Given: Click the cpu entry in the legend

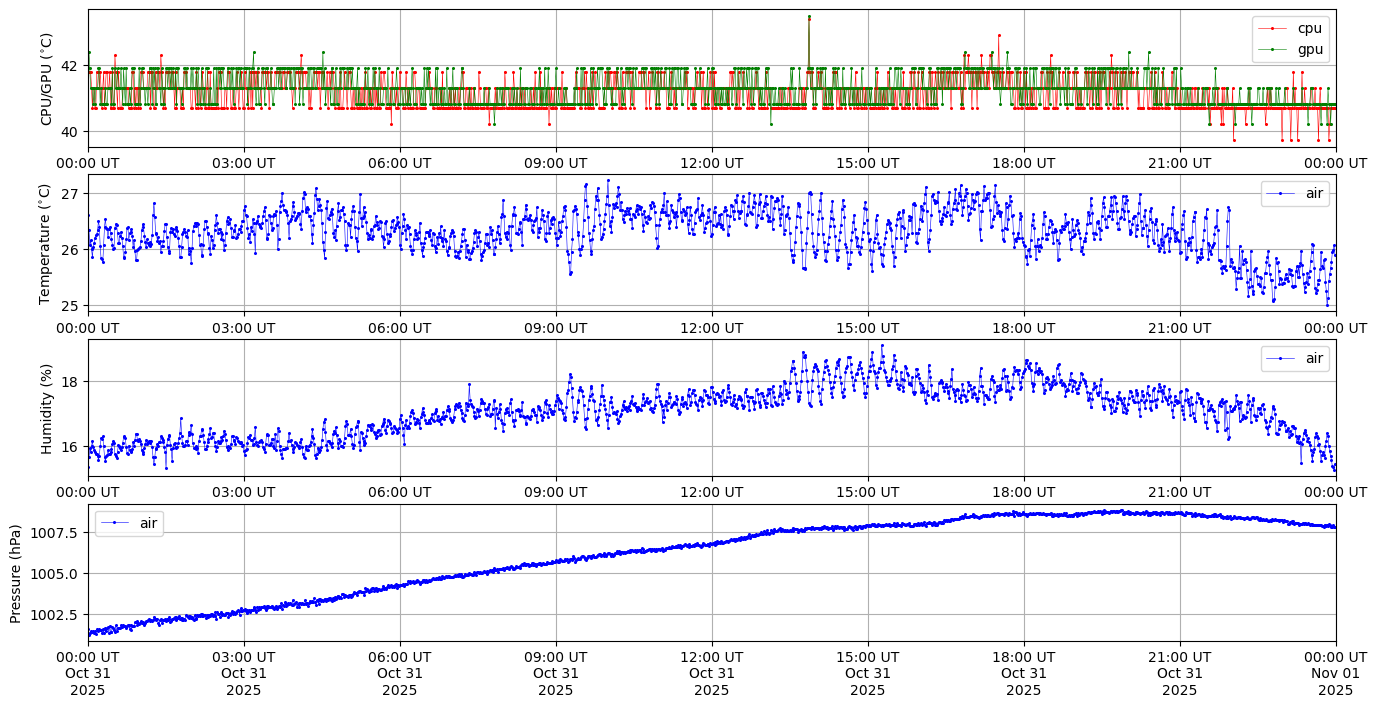Looking at the screenshot, I should [x=1309, y=28].
